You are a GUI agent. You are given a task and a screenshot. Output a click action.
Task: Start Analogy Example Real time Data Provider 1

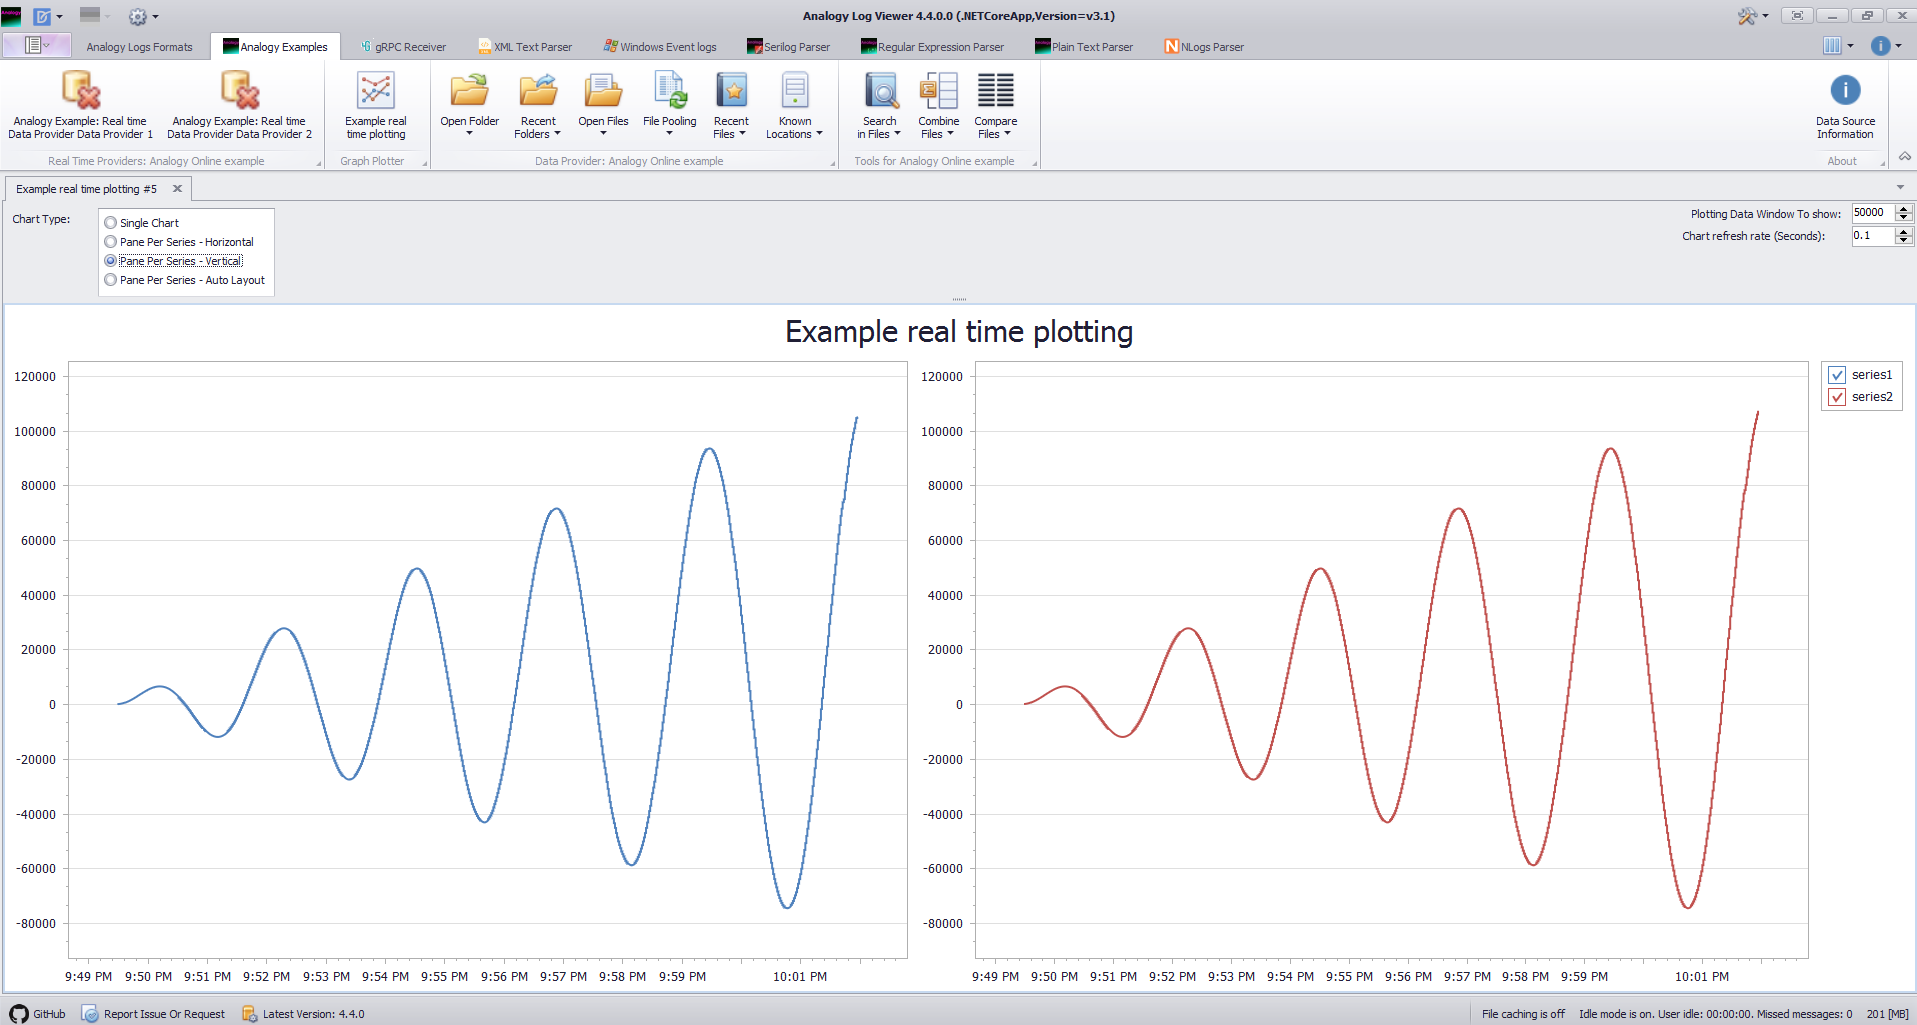pos(80,105)
